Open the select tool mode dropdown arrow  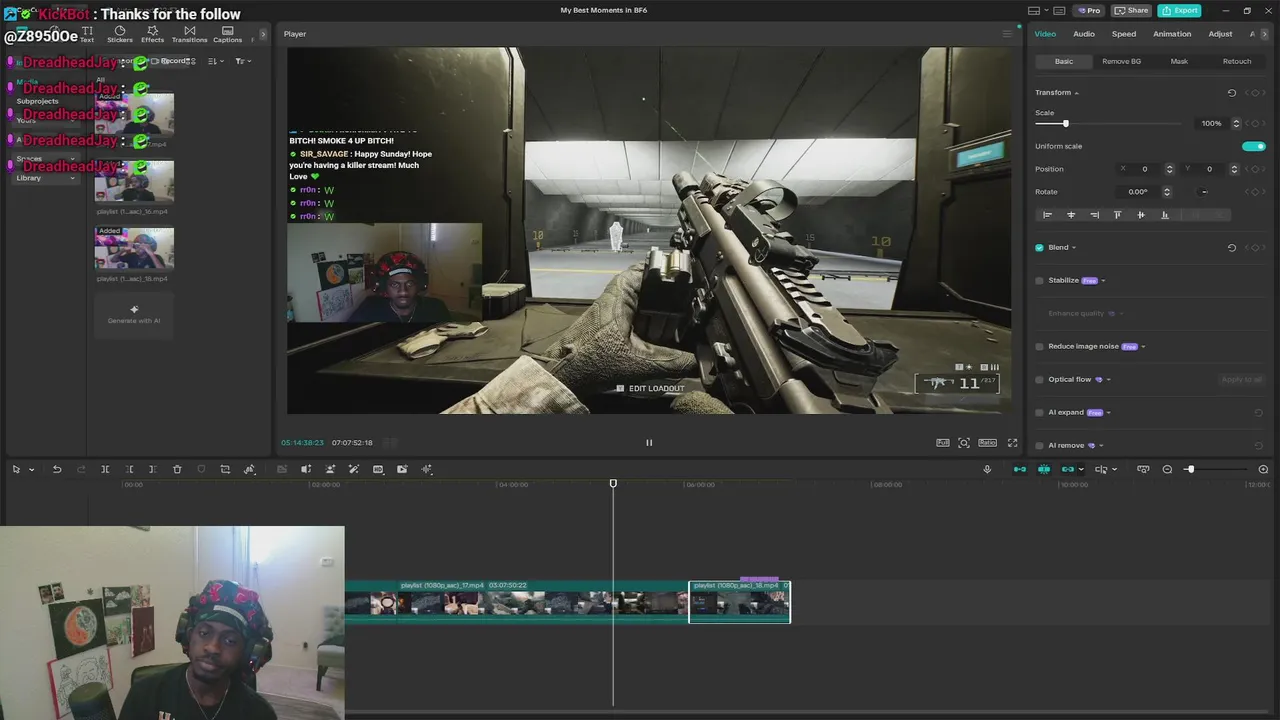[31, 470]
